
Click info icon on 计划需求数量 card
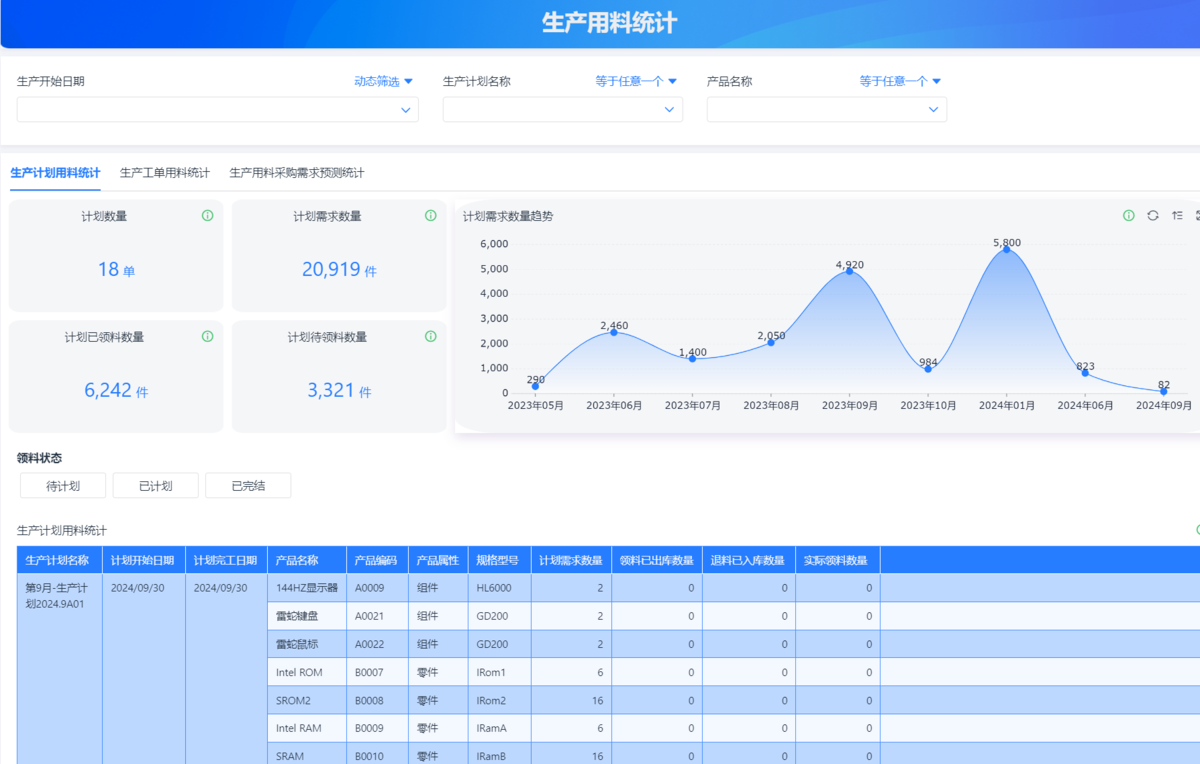click(430, 216)
